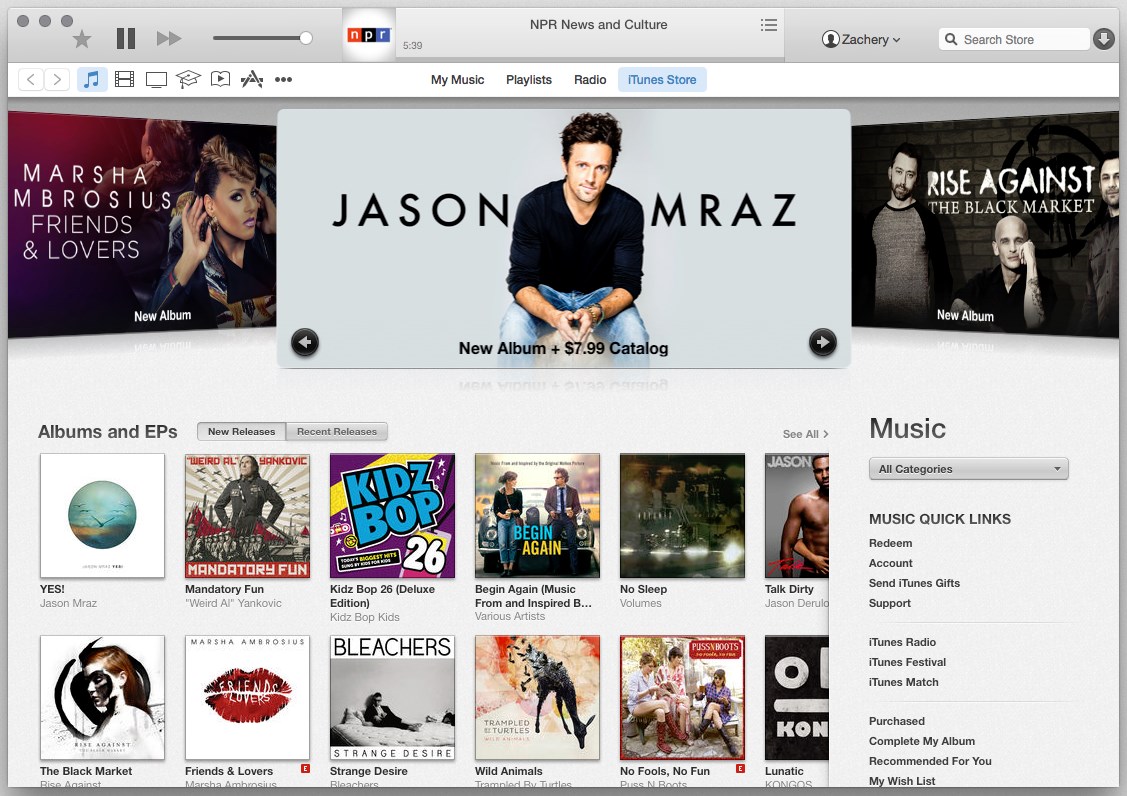Switch to the Radio tab

point(590,80)
